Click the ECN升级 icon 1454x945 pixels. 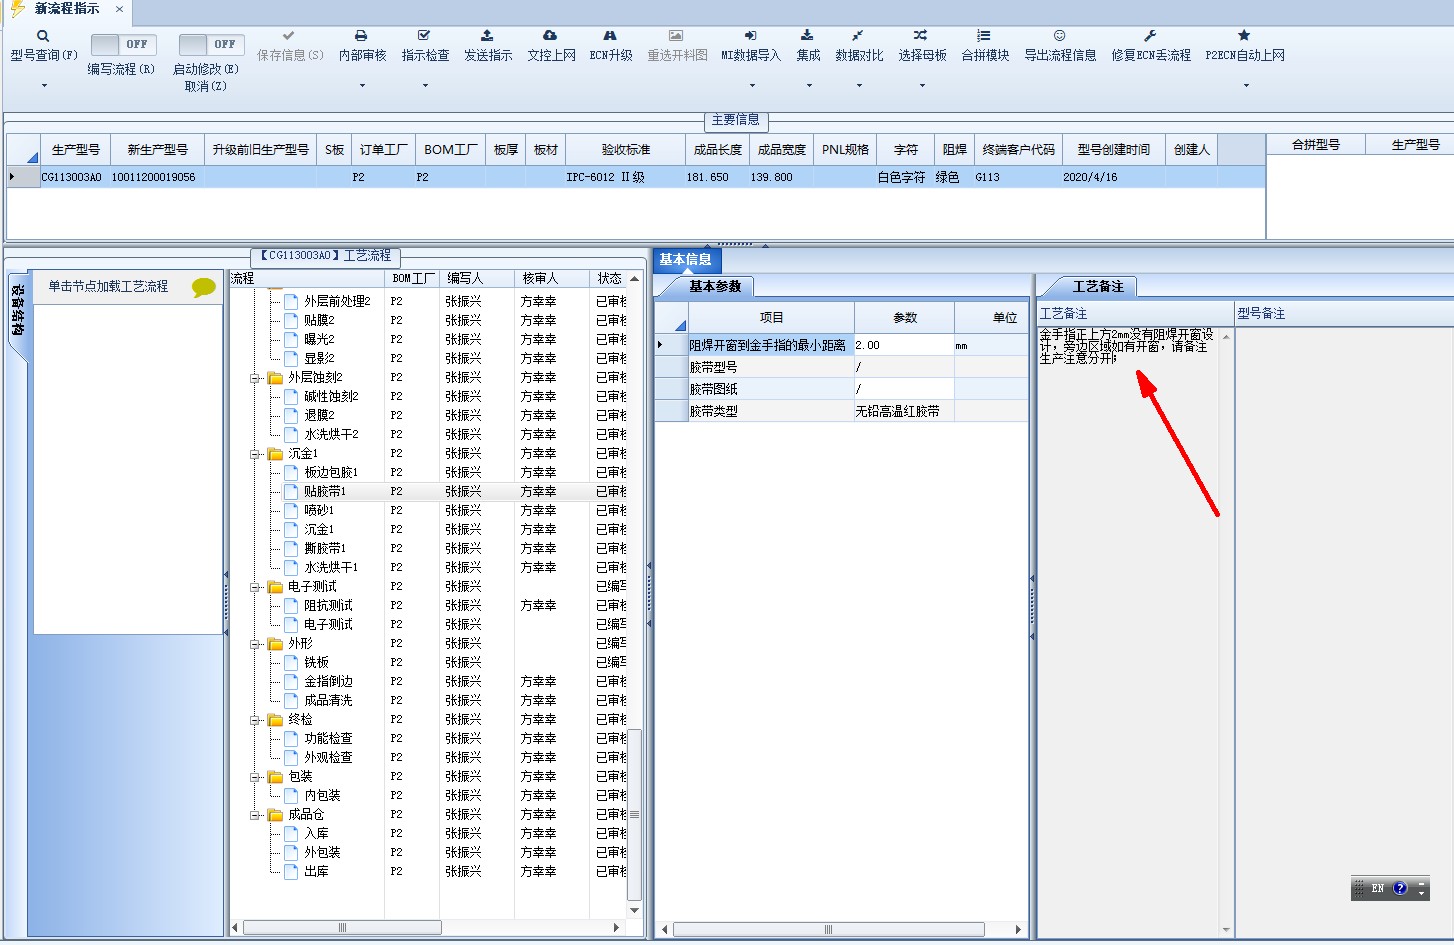(610, 35)
